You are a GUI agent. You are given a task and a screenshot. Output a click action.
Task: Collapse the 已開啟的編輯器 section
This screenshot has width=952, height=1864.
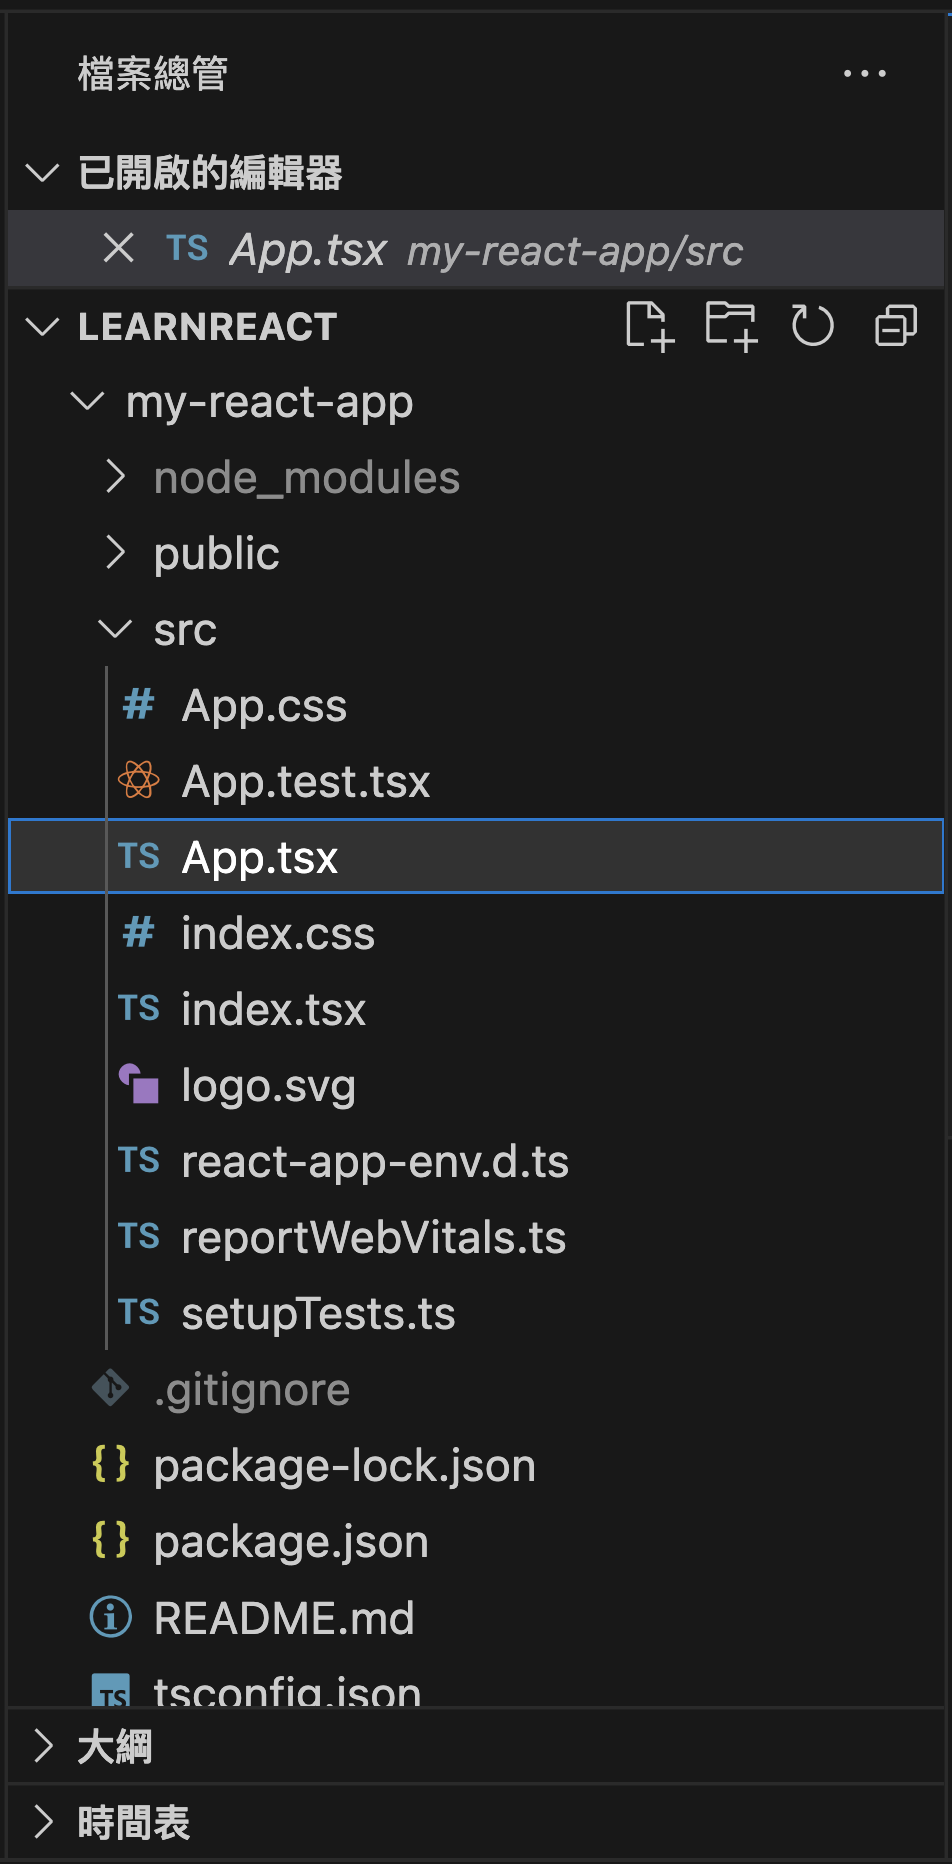pos(42,173)
